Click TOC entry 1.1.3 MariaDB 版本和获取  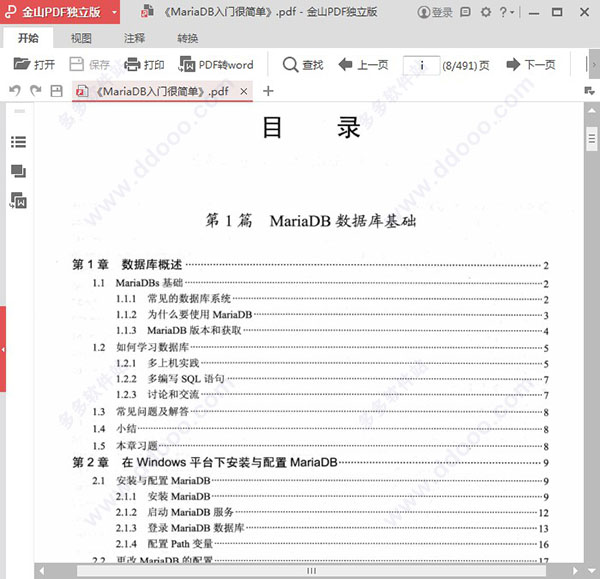332,330
